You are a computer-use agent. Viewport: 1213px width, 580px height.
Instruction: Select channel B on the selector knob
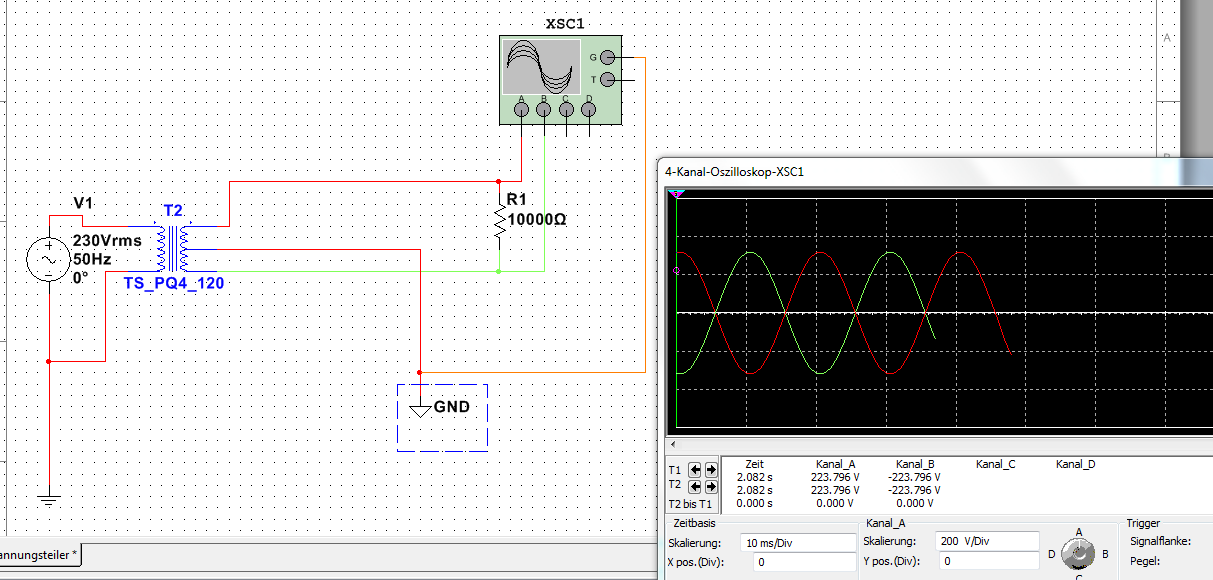pyautogui.click(x=1106, y=553)
